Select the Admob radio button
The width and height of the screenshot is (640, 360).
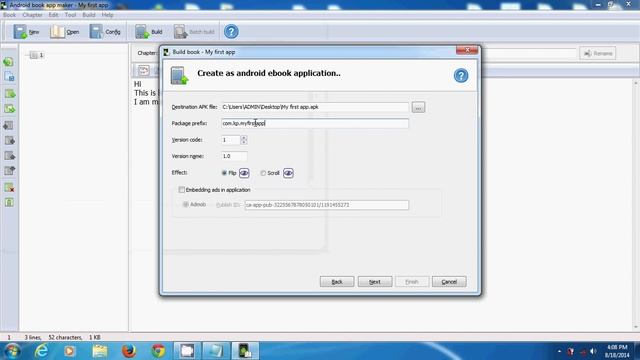[x=186, y=204]
